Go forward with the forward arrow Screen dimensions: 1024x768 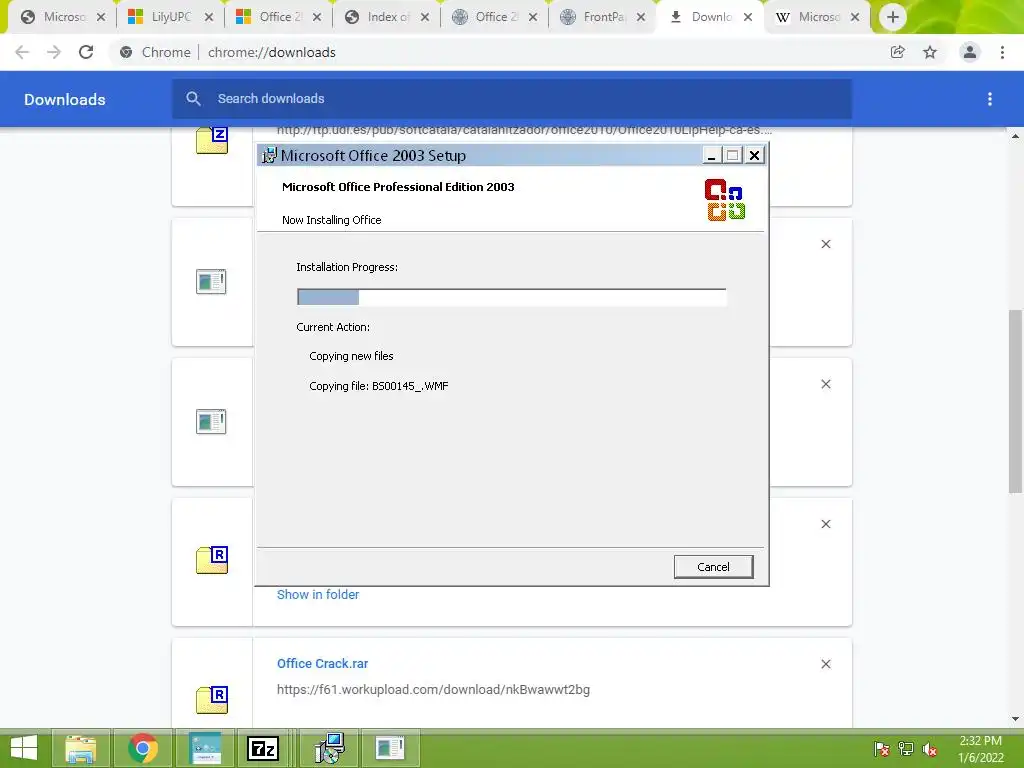click(54, 52)
